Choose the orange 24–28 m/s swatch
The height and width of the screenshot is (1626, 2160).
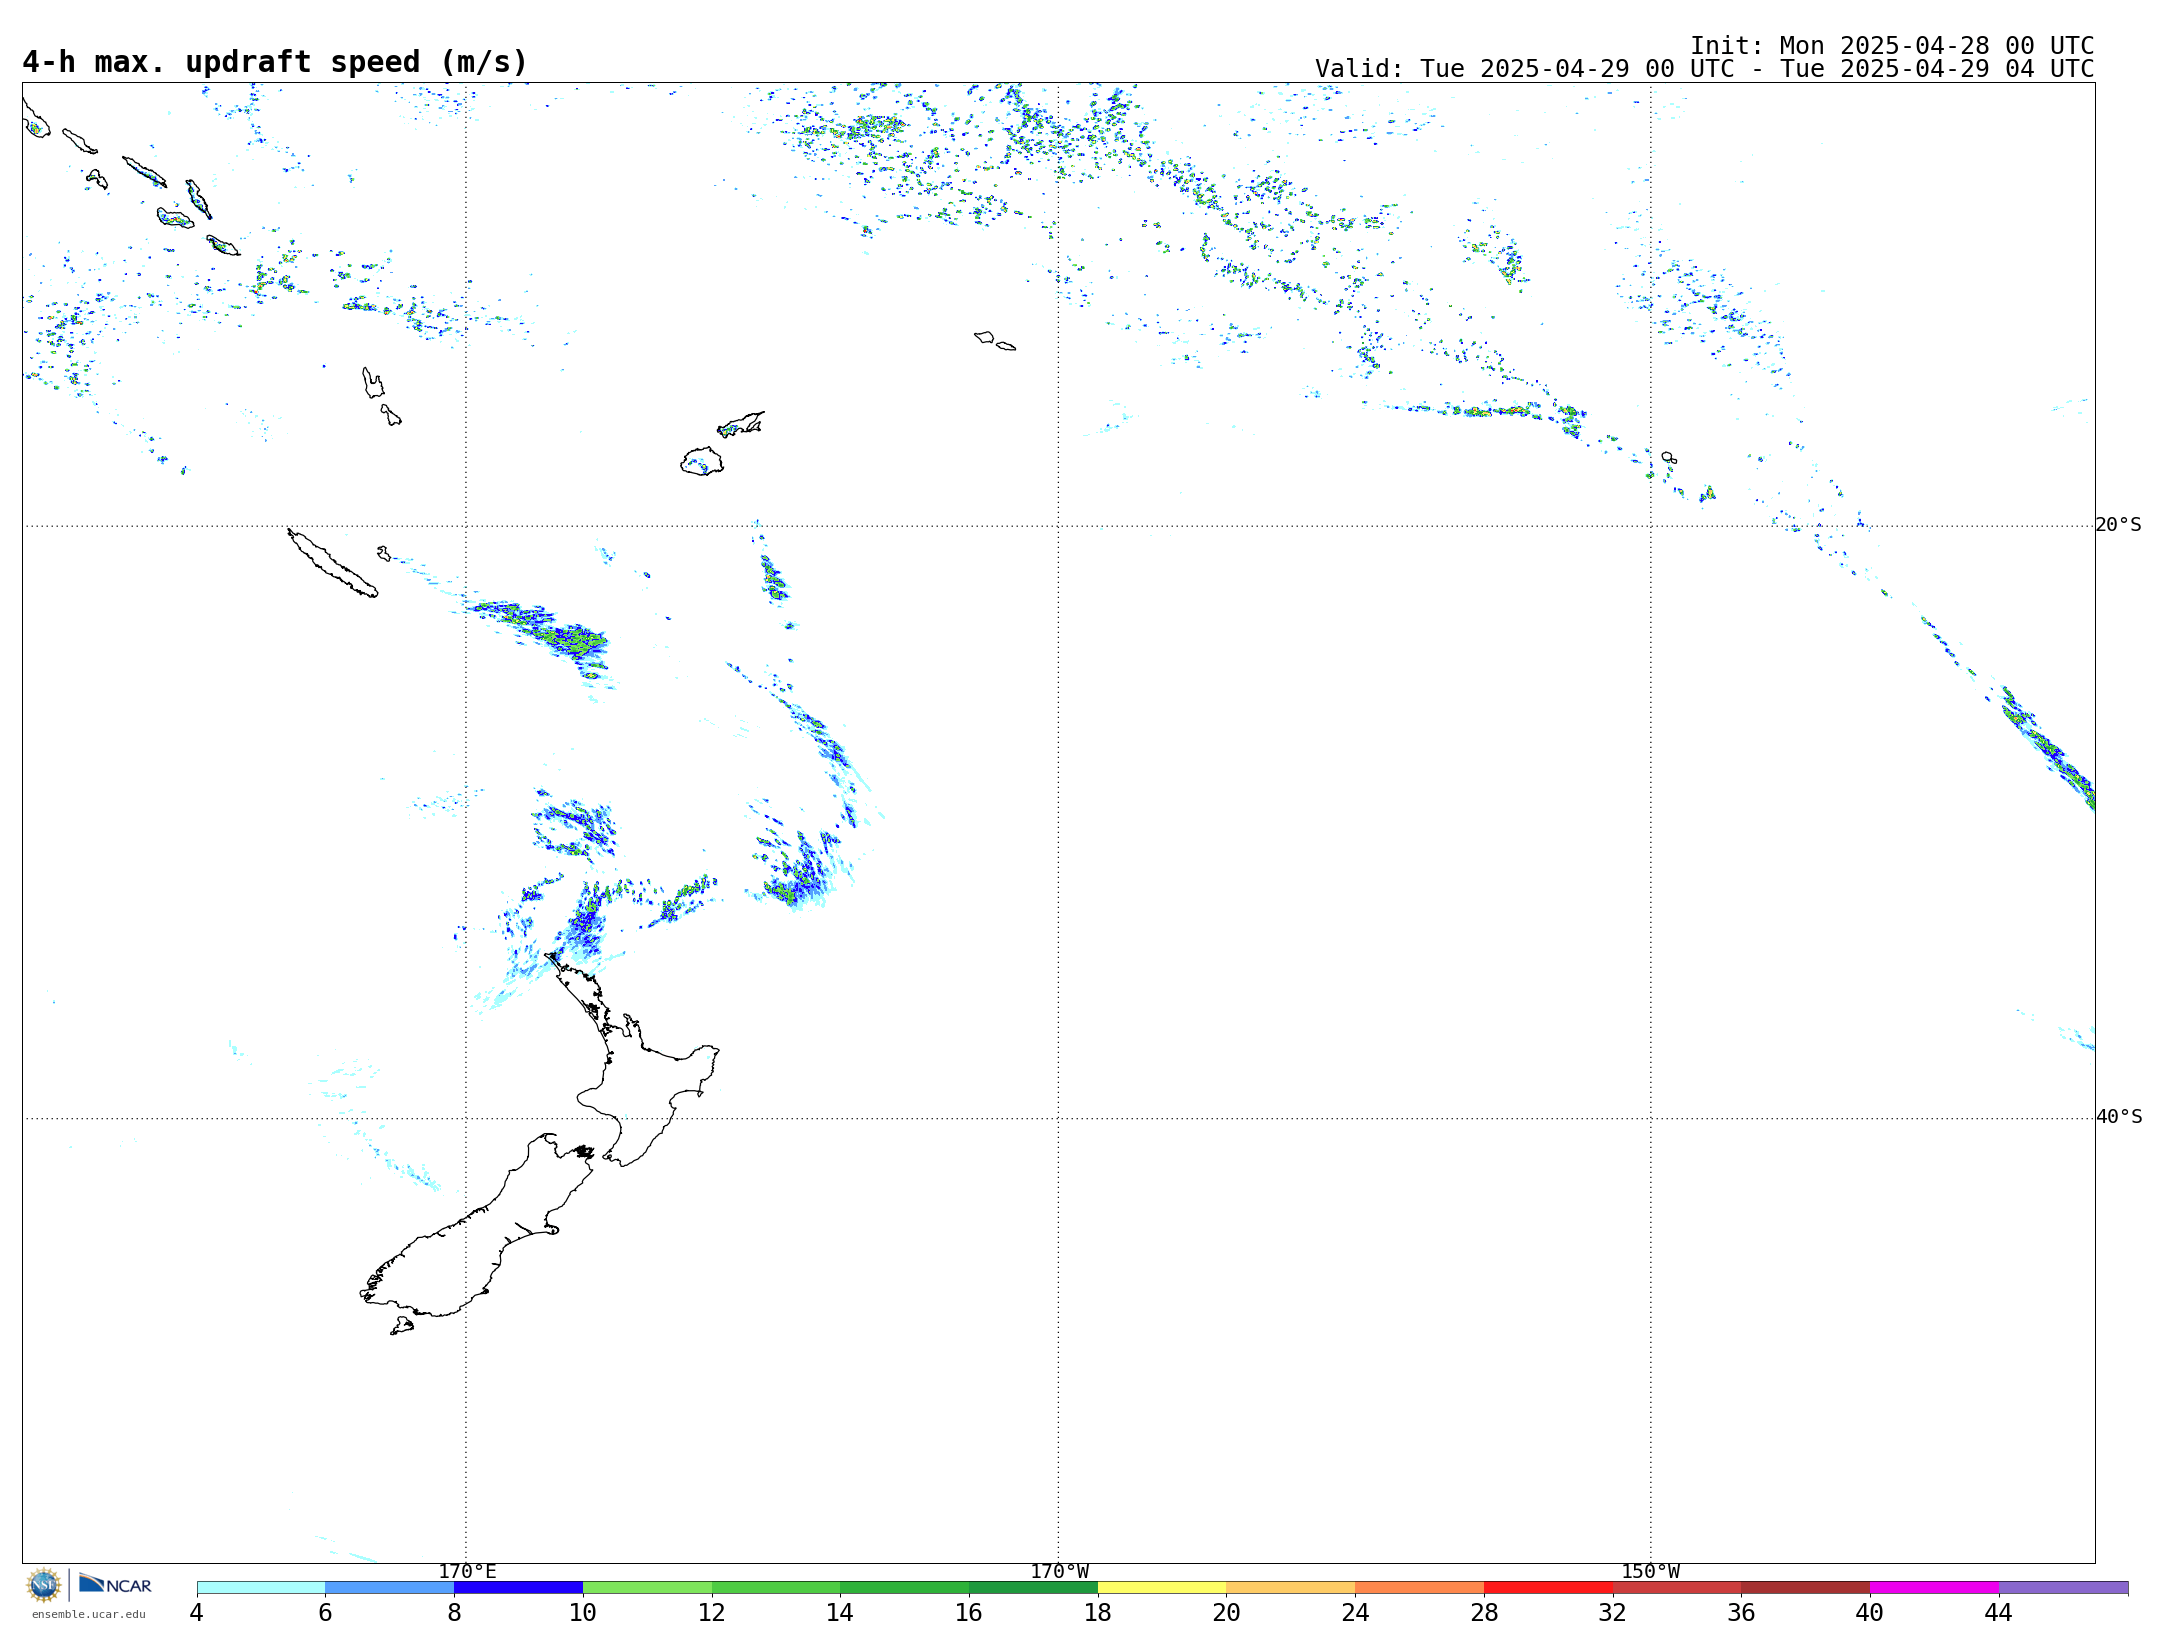(x=1419, y=1588)
